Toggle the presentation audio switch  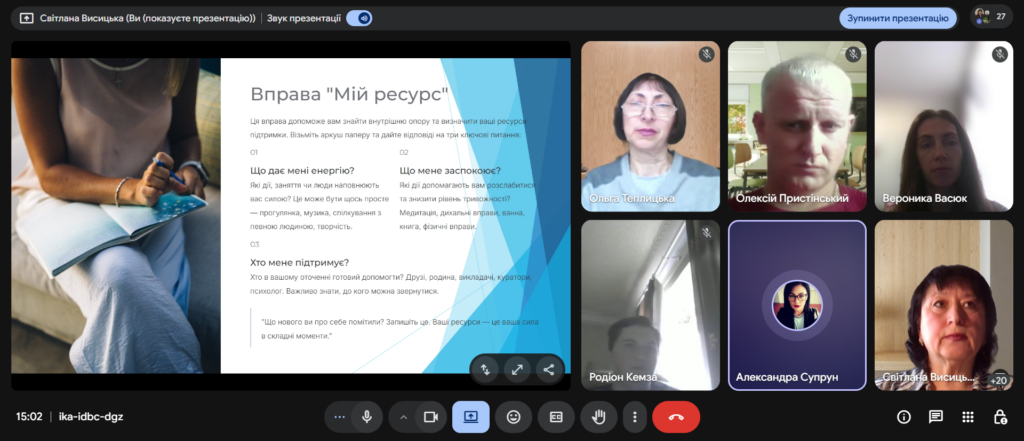pos(359,18)
